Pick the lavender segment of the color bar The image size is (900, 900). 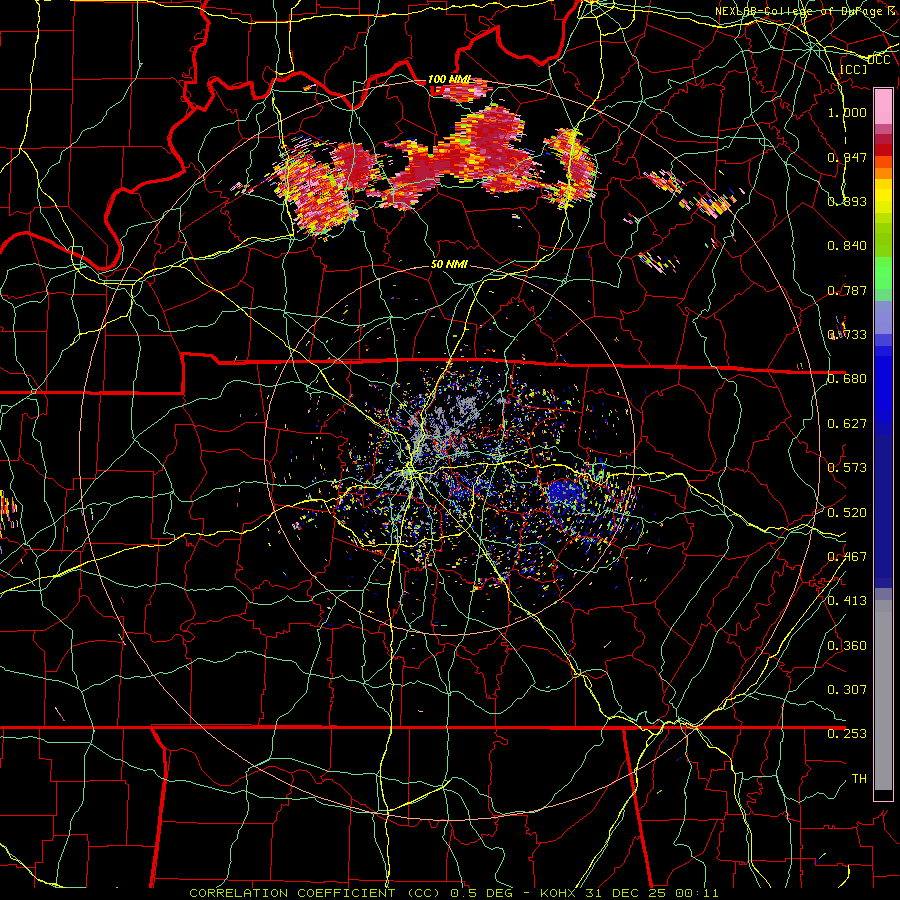coord(883,317)
